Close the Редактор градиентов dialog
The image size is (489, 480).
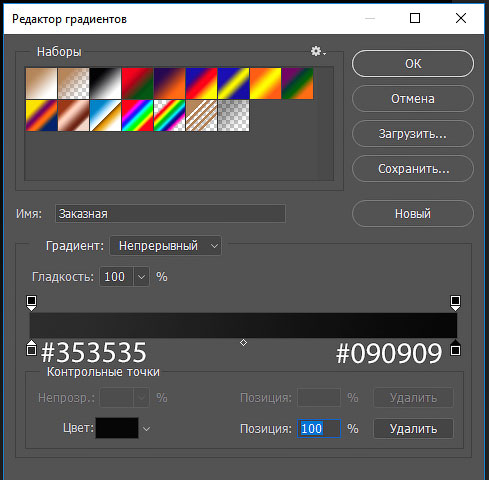tap(461, 18)
